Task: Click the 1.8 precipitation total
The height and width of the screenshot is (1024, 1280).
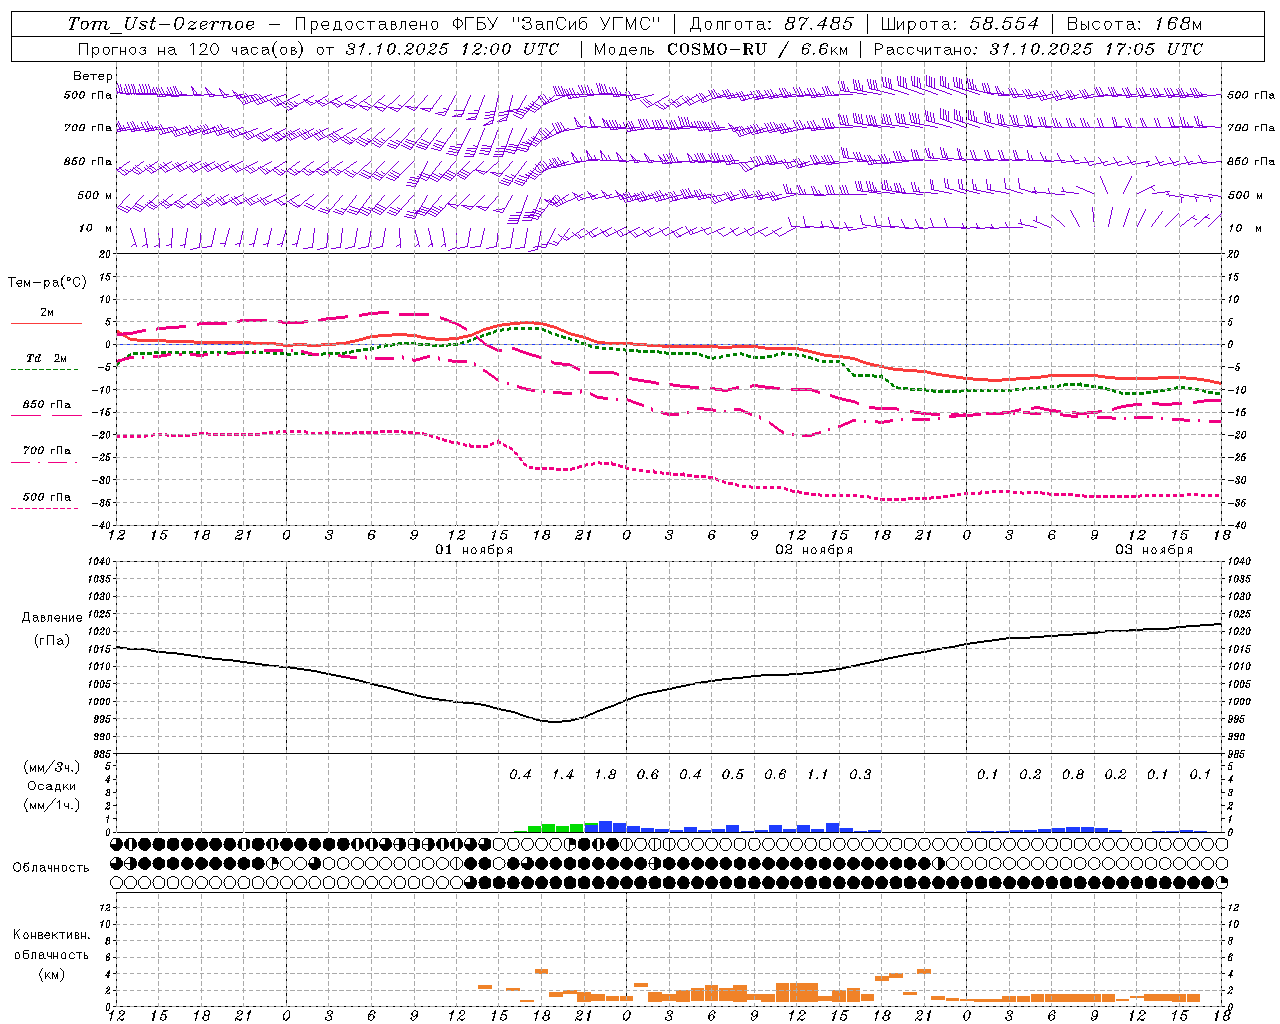Action: pyautogui.click(x=605, y=774)
